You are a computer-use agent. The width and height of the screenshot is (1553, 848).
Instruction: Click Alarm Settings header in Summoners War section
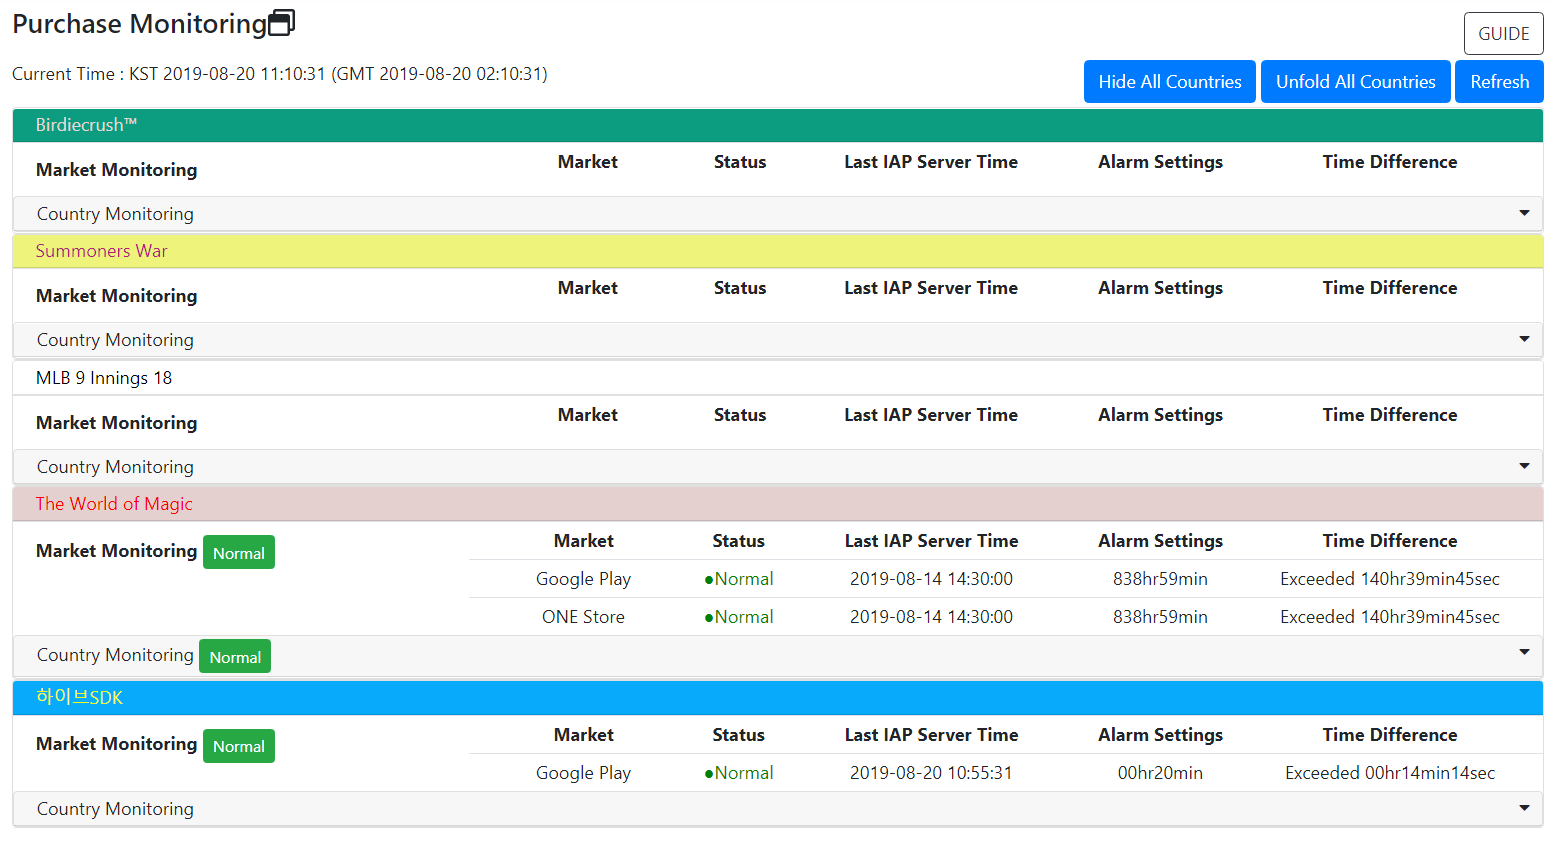click(x=1160, y=288)
